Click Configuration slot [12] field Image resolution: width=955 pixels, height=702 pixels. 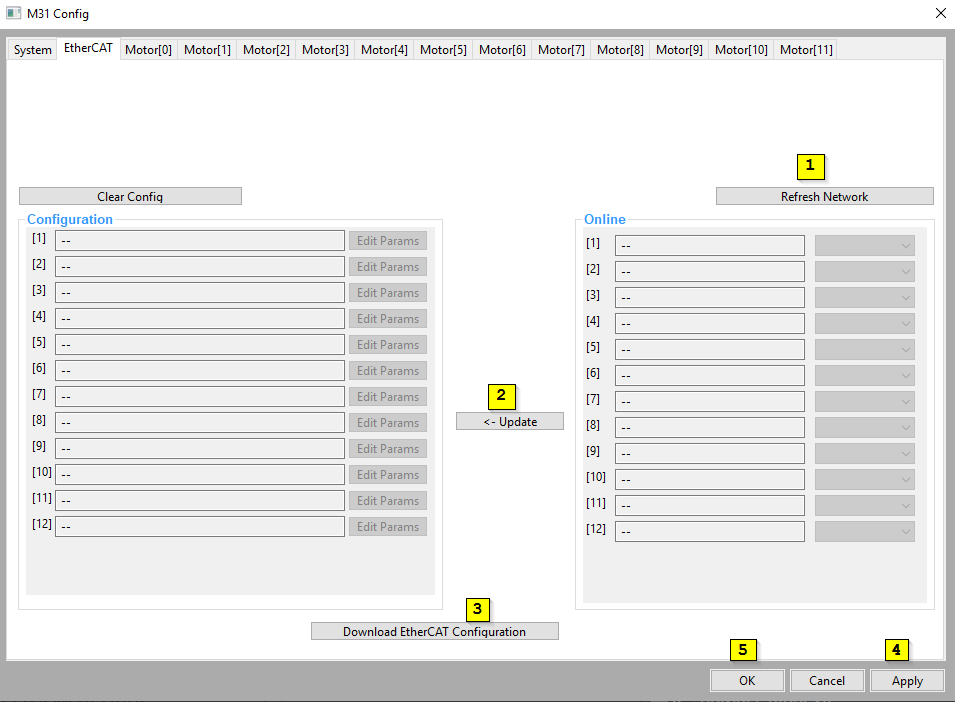(x=200, y=526)
